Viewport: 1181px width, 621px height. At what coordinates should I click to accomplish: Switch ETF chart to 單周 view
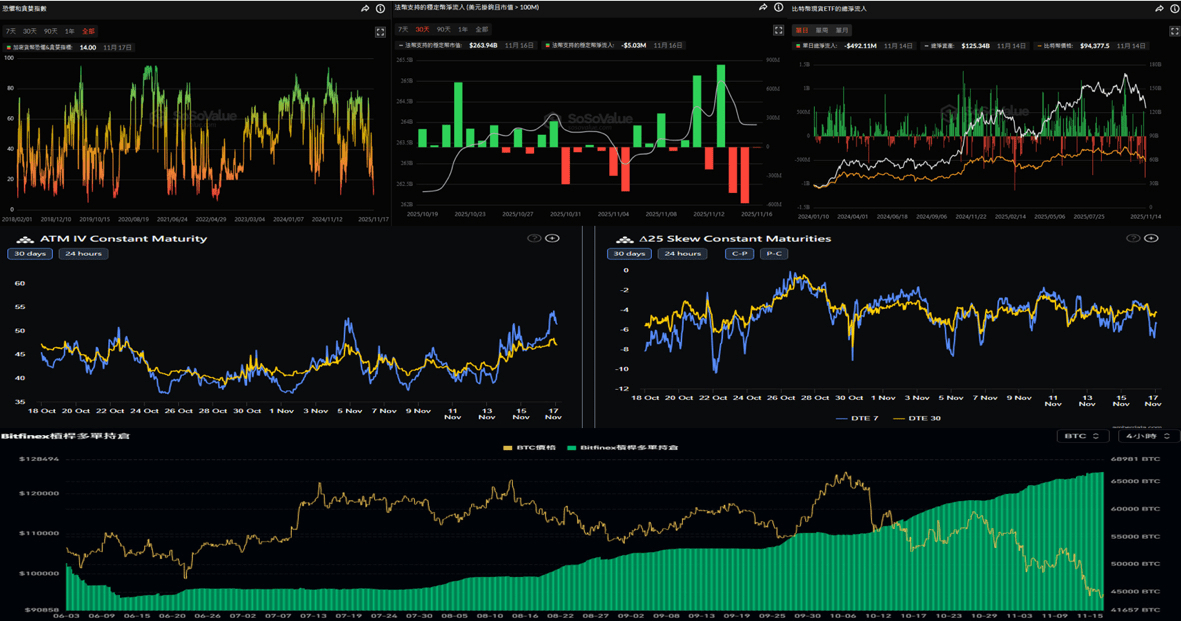[821, 31]
